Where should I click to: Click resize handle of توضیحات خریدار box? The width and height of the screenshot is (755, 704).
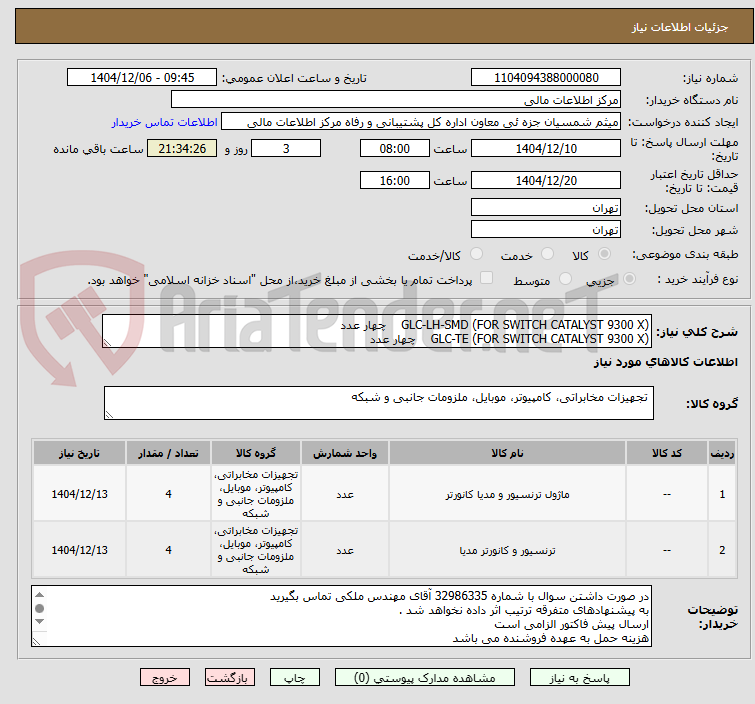tap(37, 641)
